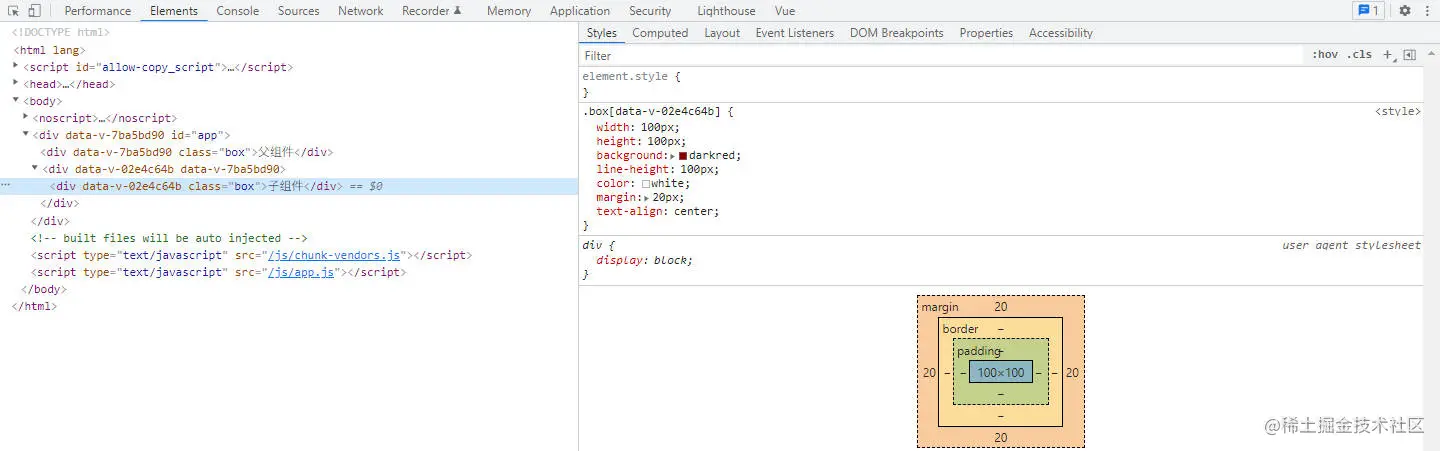Open the Vue devtools tab

pyautogui.click(x=785, y=11)
